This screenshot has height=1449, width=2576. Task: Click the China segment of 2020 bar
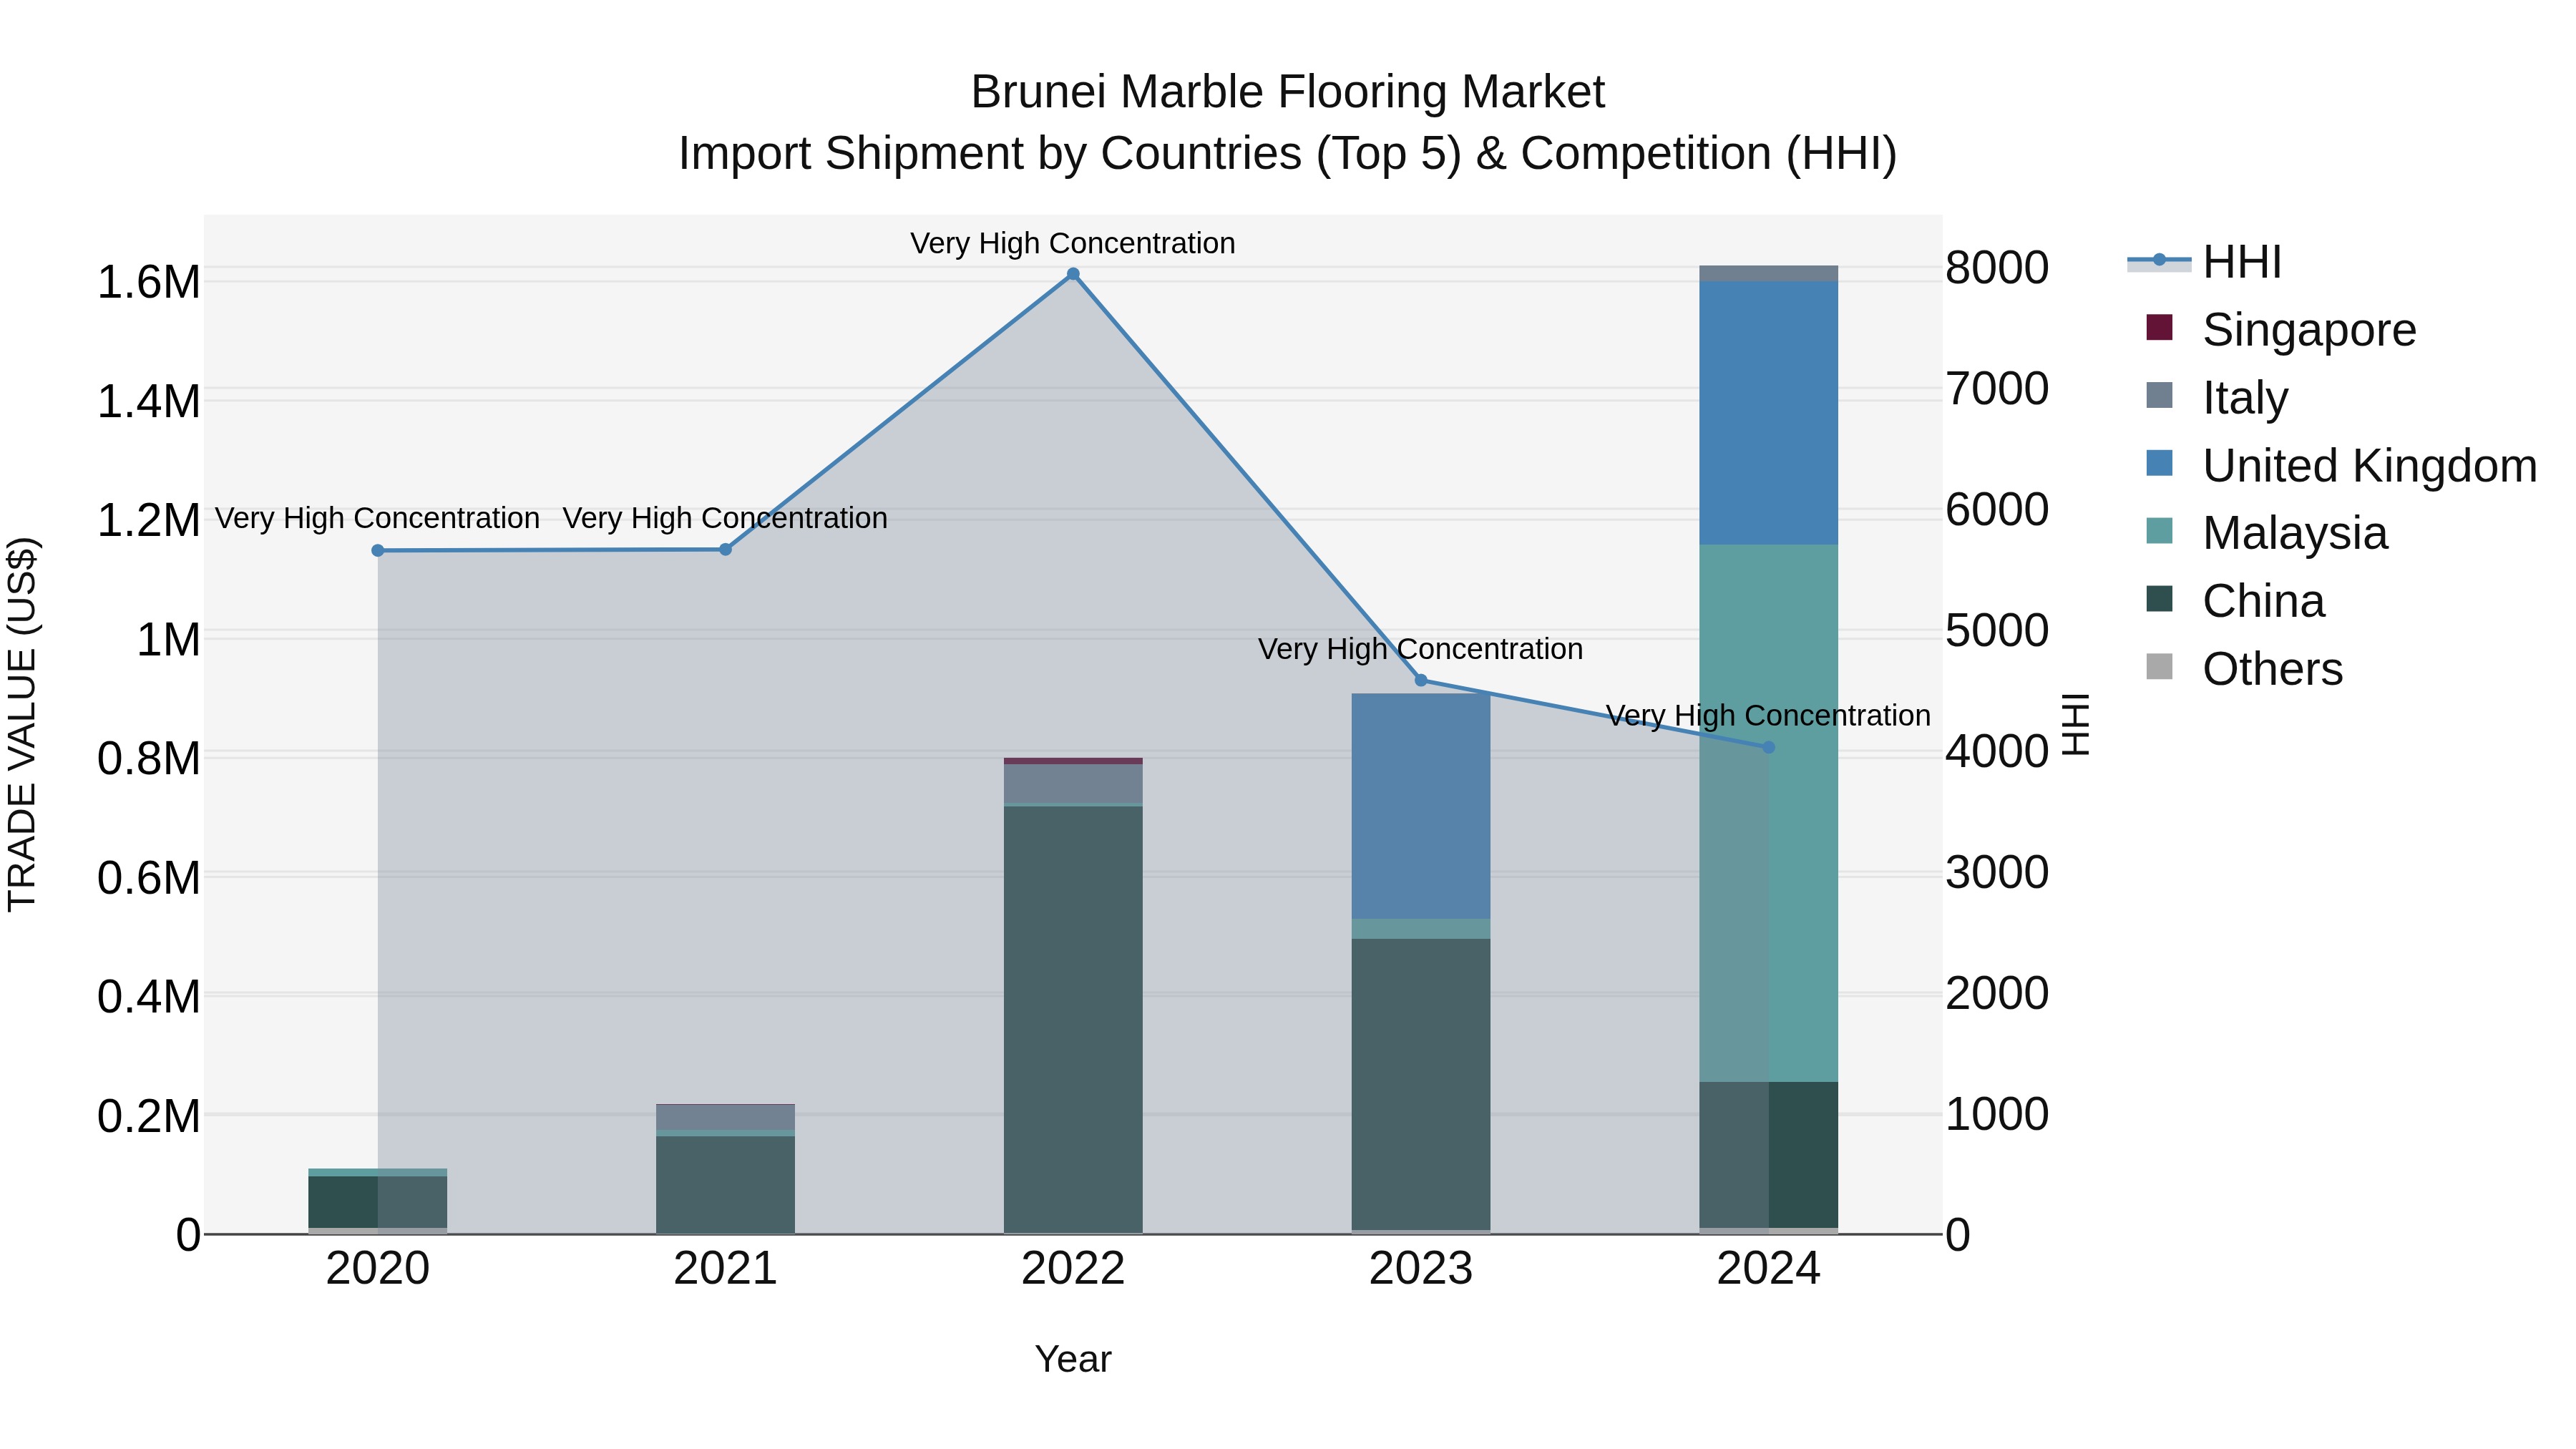pyautogui.click(x=378, y=1201)
